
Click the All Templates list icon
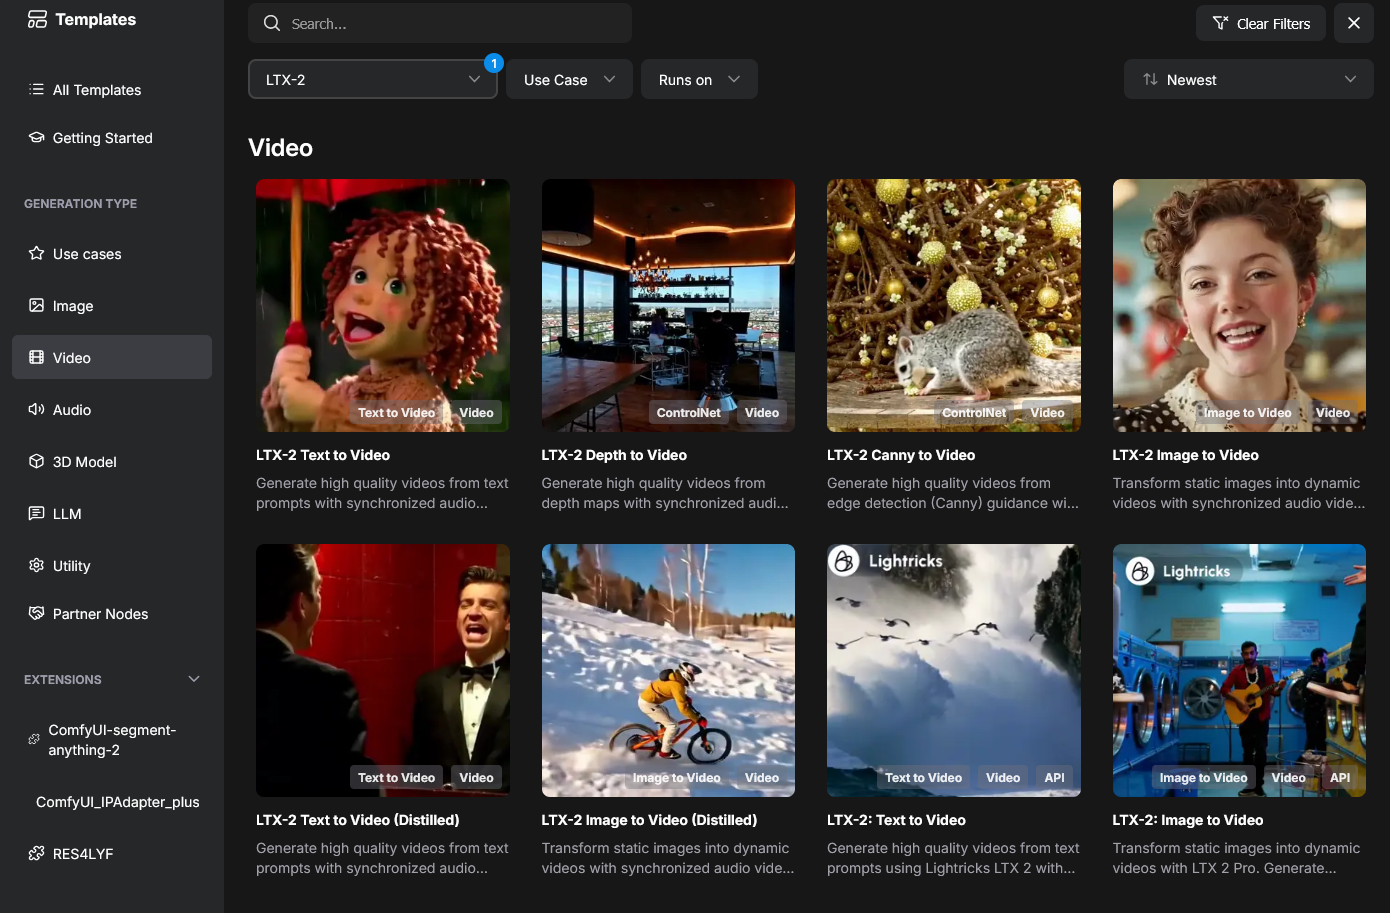point(36,89)
